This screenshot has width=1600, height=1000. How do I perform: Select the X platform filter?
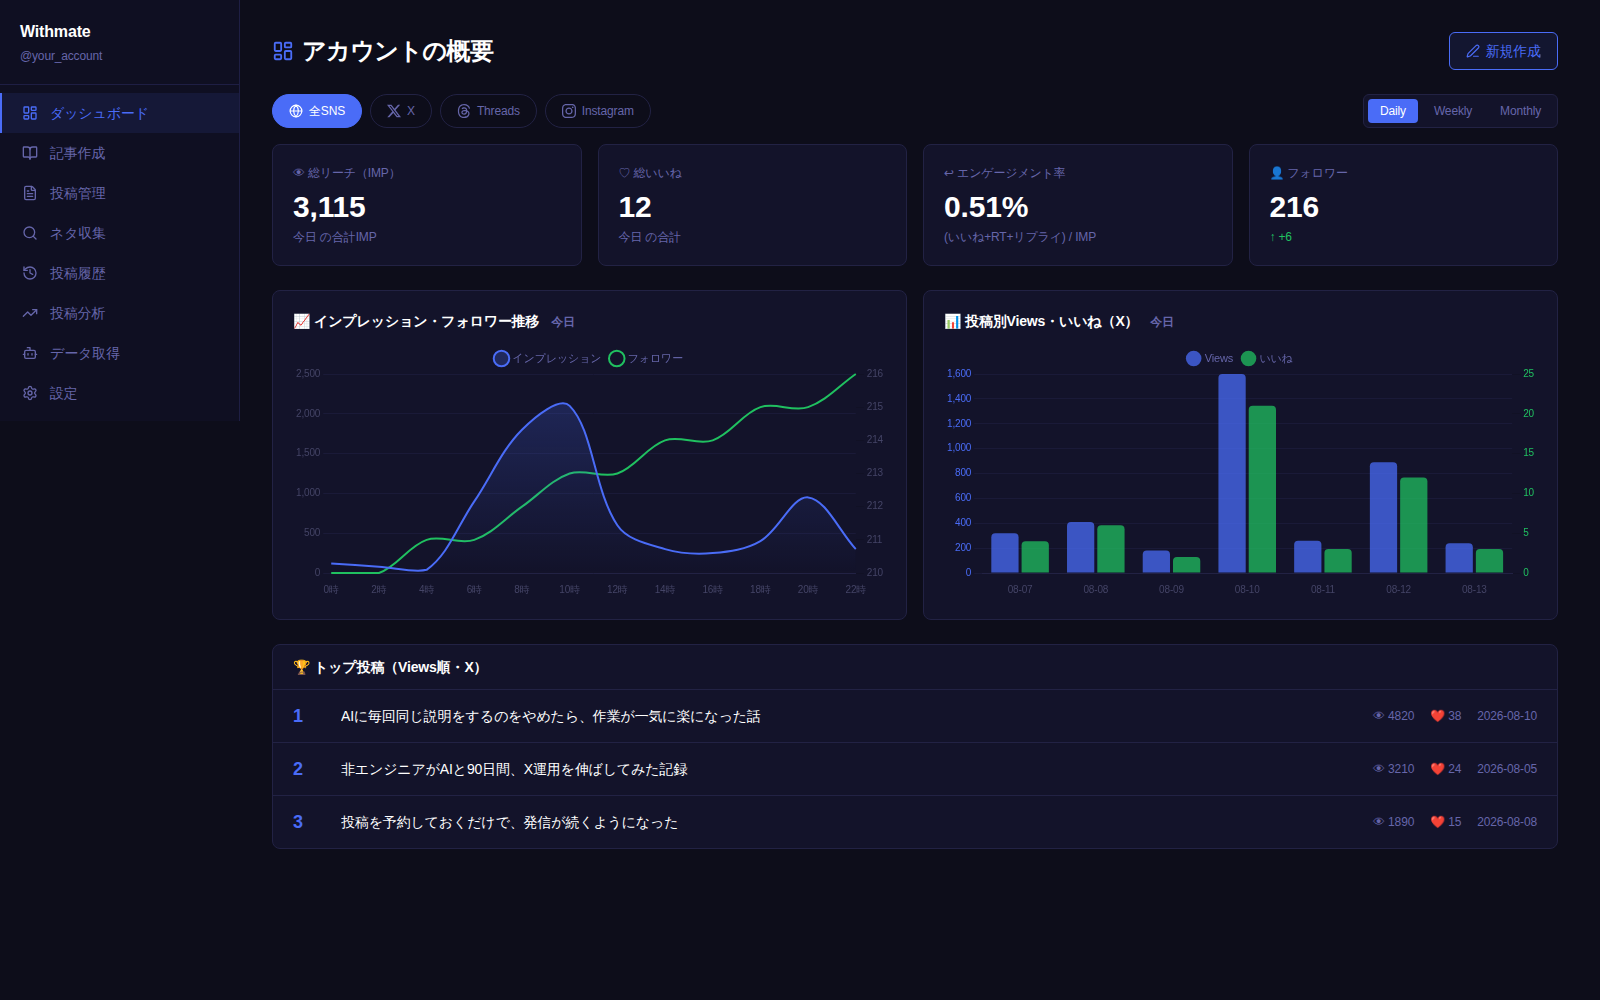click(401, 111)
